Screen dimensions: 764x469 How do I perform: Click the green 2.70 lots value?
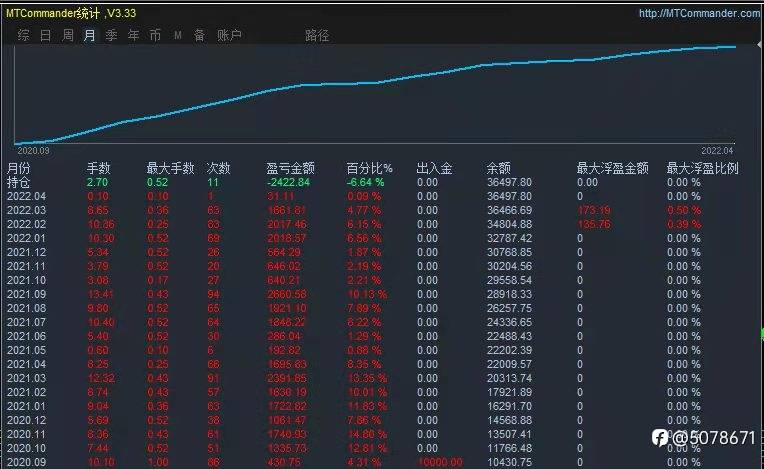pos(97,183)
